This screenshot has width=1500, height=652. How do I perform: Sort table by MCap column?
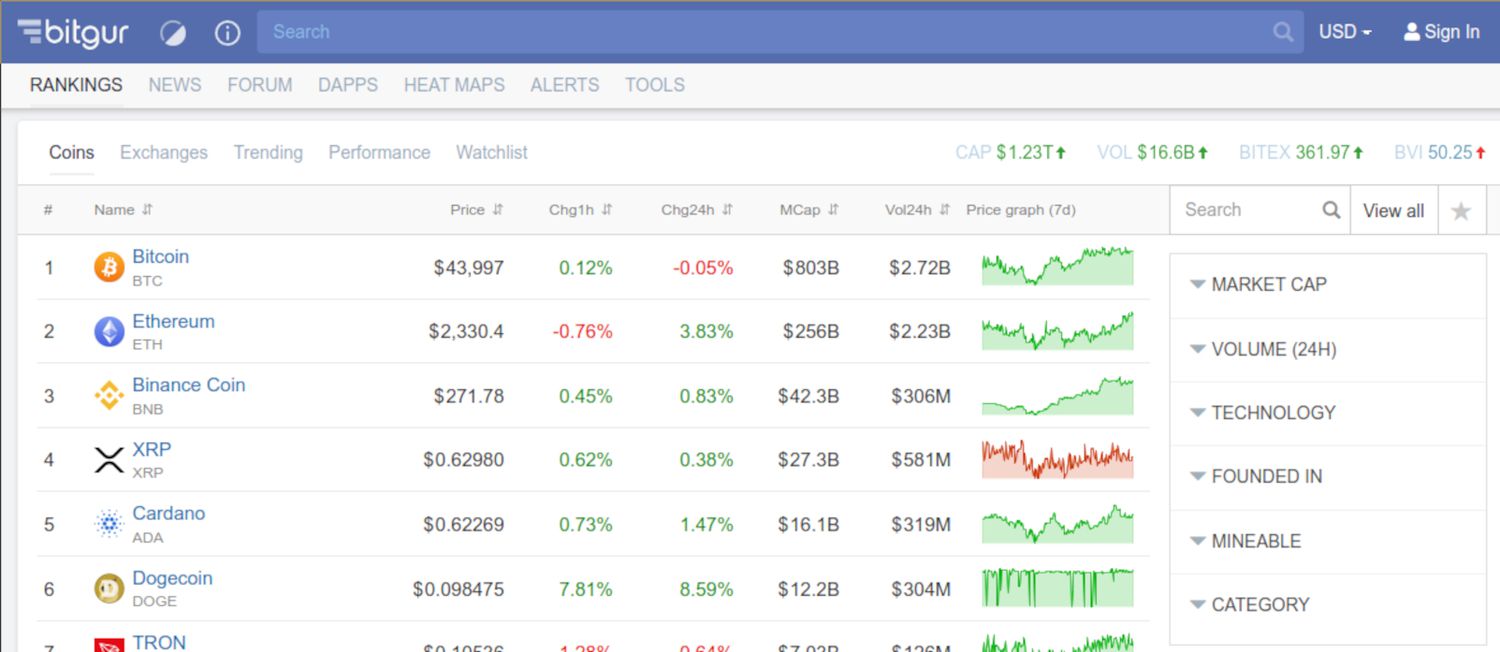coord(809,210)
